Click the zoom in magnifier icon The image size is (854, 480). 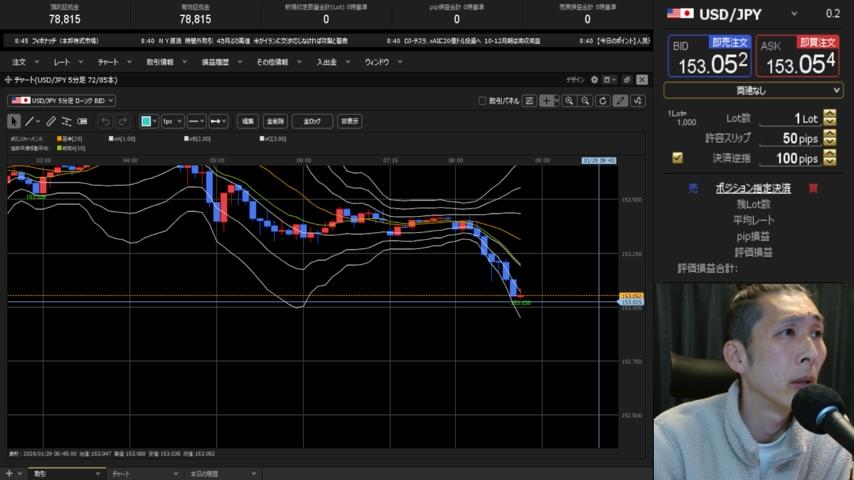point(569,101)
